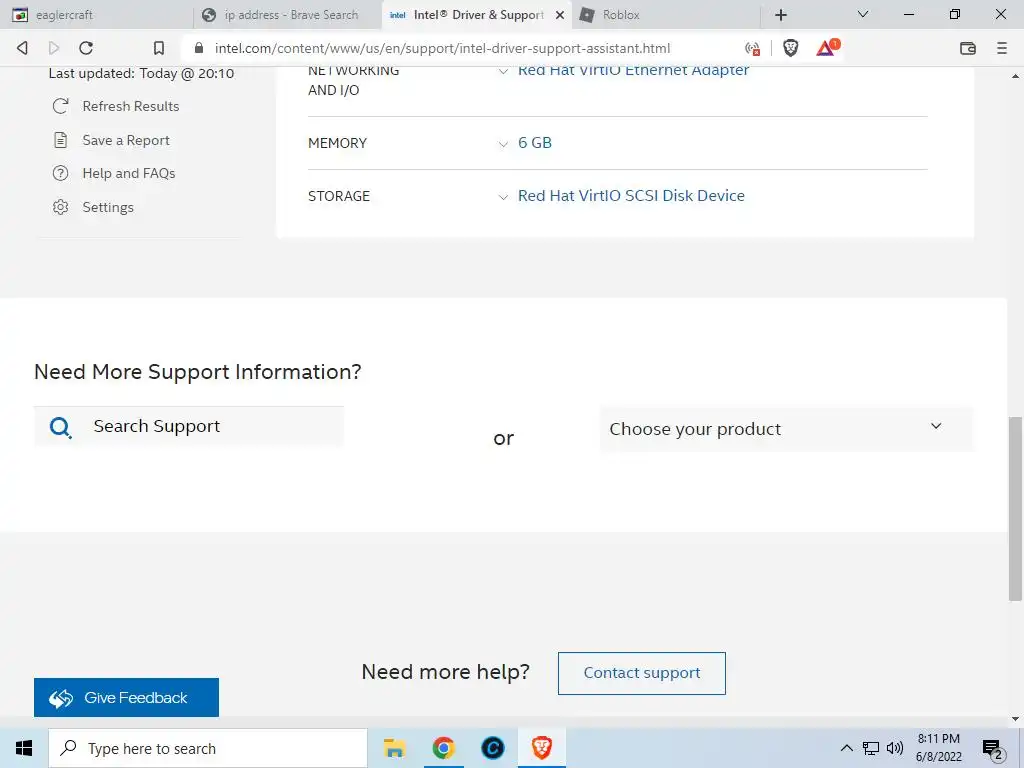Click the address bar URL
1024x768 pixels.
click(442, 48)
